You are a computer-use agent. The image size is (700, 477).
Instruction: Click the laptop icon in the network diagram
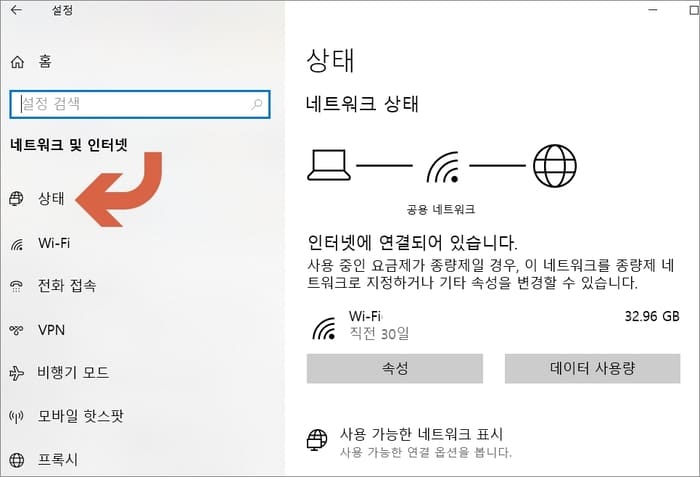pos(329,165)
